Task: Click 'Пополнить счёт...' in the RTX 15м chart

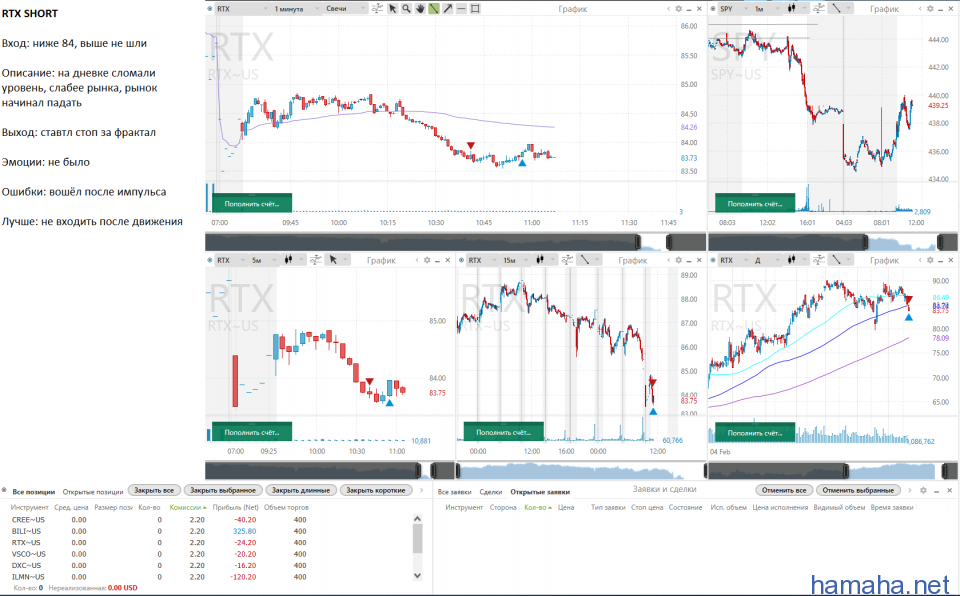Action: click(x=503, y=432)
